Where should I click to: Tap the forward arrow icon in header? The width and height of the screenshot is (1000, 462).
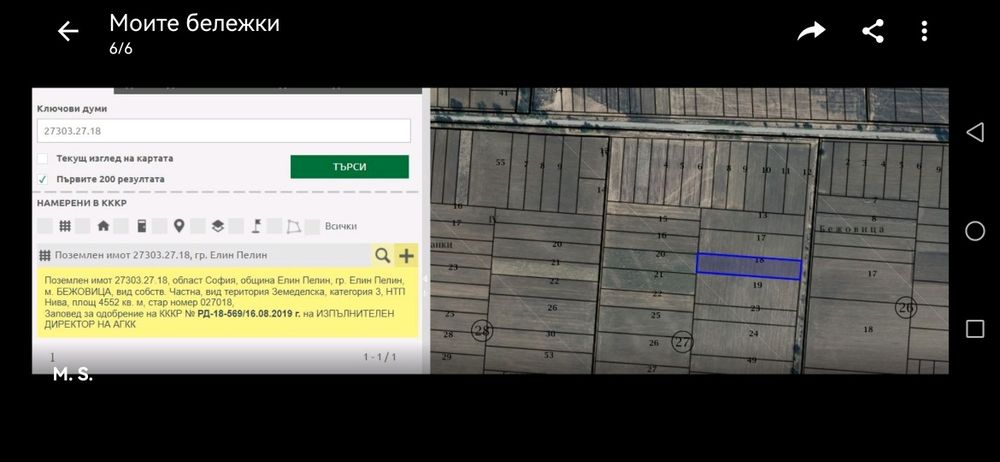tap(811, 31)
